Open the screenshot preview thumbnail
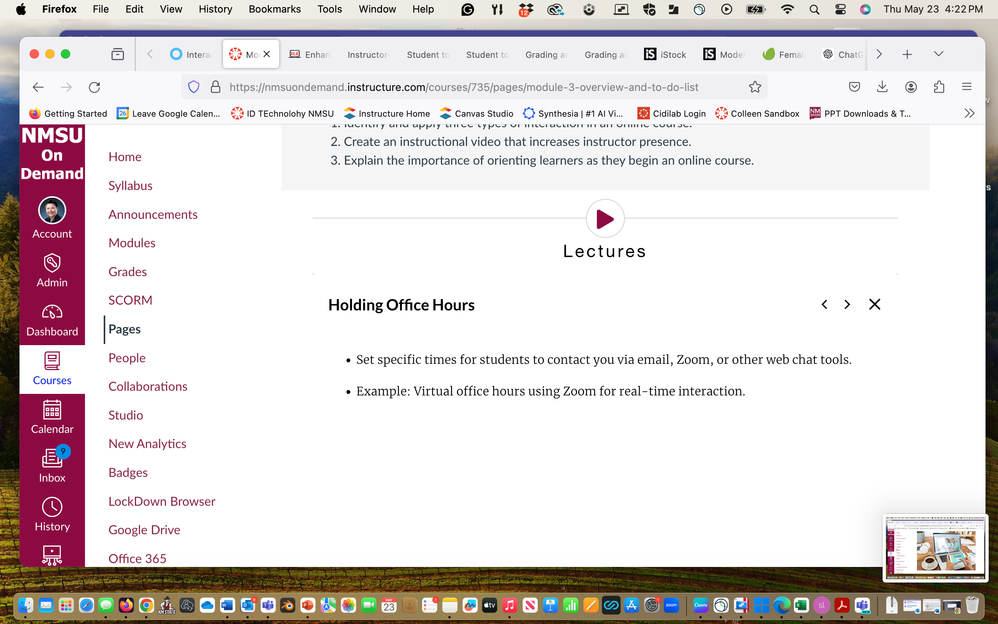The width and height of the screenshot is (998, 624). (934, 548)
